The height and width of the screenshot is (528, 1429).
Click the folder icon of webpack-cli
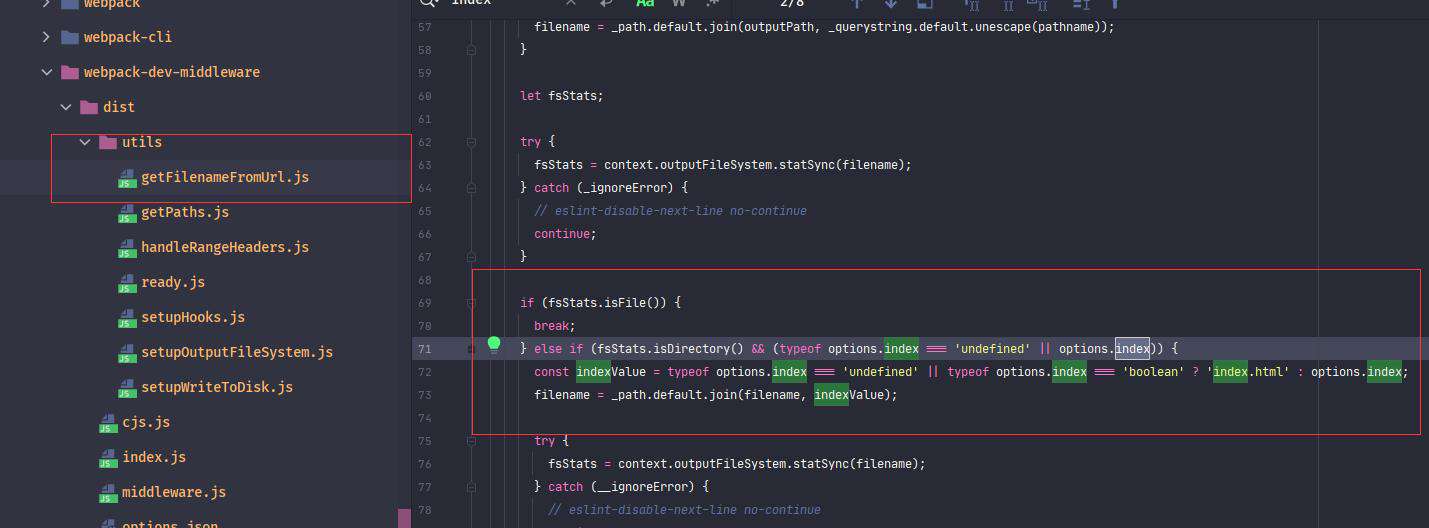click(x=69, y=37)
